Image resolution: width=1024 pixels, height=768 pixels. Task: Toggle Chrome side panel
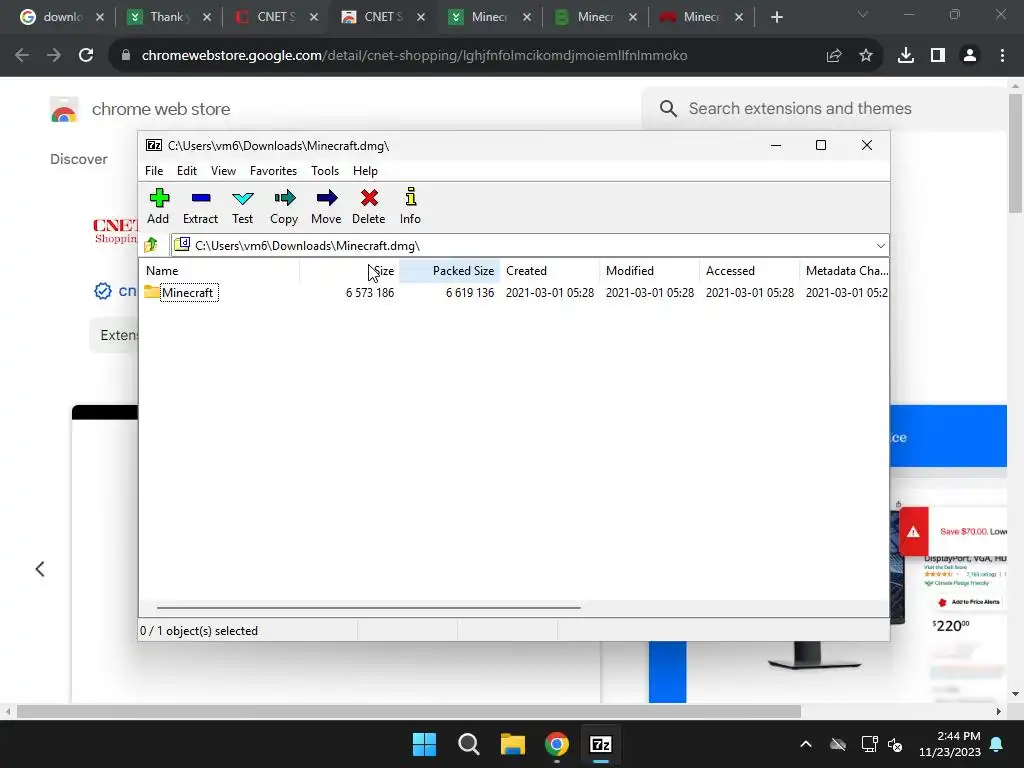pos(938,56)
